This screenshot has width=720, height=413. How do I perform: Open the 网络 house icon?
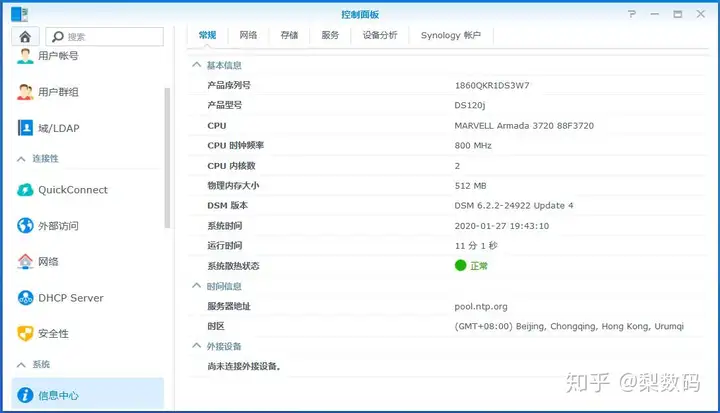[x=25, y=261]
